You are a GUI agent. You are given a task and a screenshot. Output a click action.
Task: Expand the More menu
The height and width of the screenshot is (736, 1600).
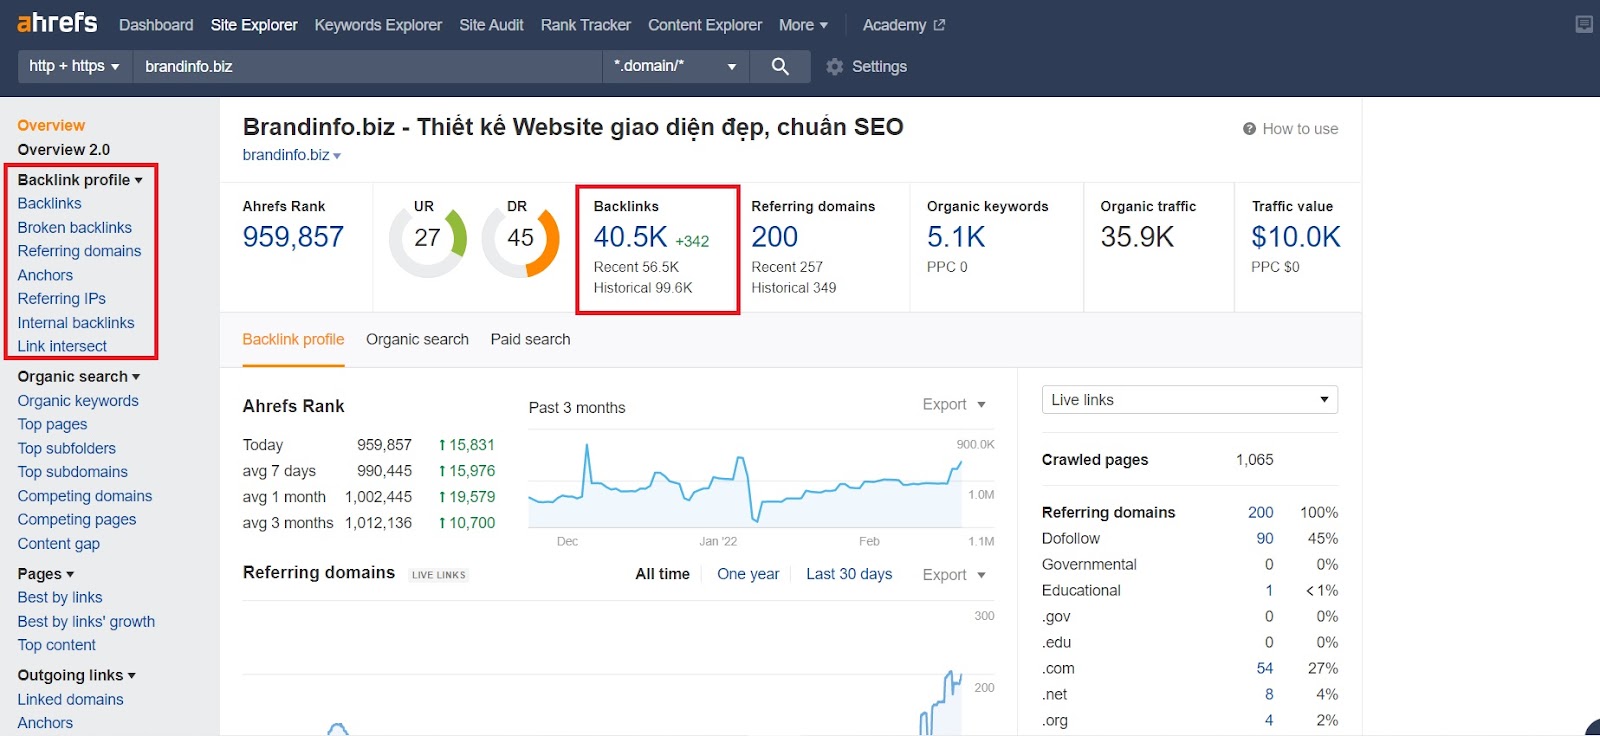803,25
